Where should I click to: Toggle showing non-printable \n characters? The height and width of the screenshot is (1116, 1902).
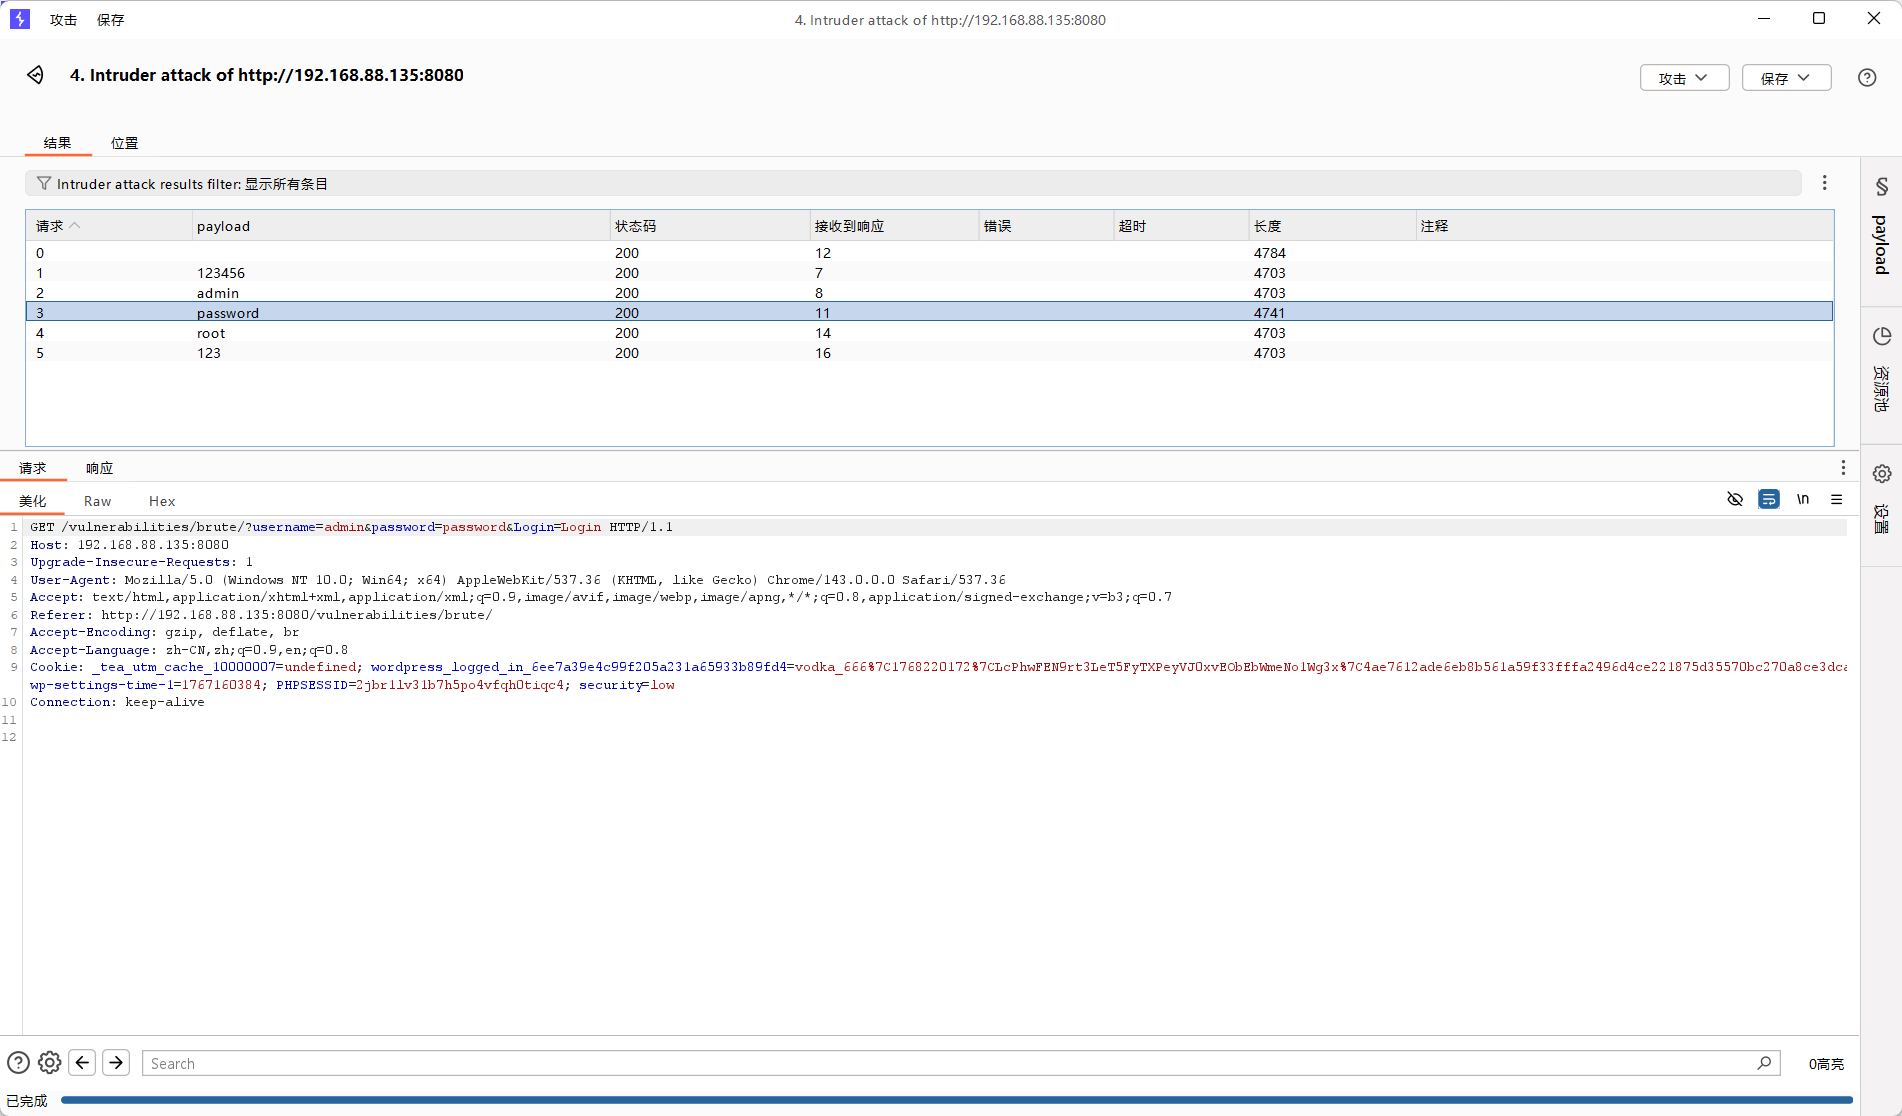click(1802, 499)
